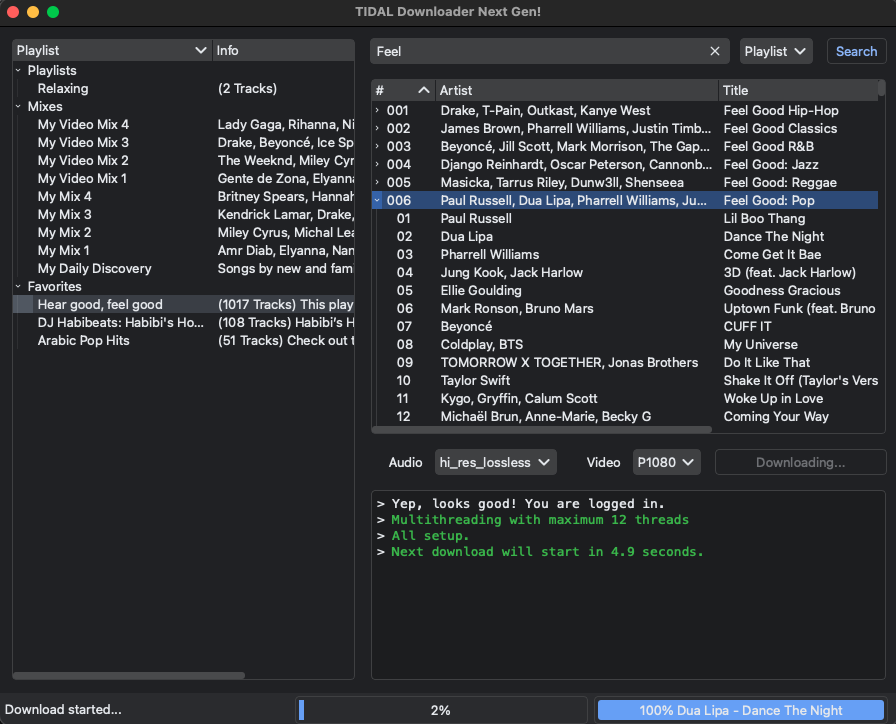Click the macOS green zoom window button
The width and height of the screenshot is (896, 724).
point(53,12)
